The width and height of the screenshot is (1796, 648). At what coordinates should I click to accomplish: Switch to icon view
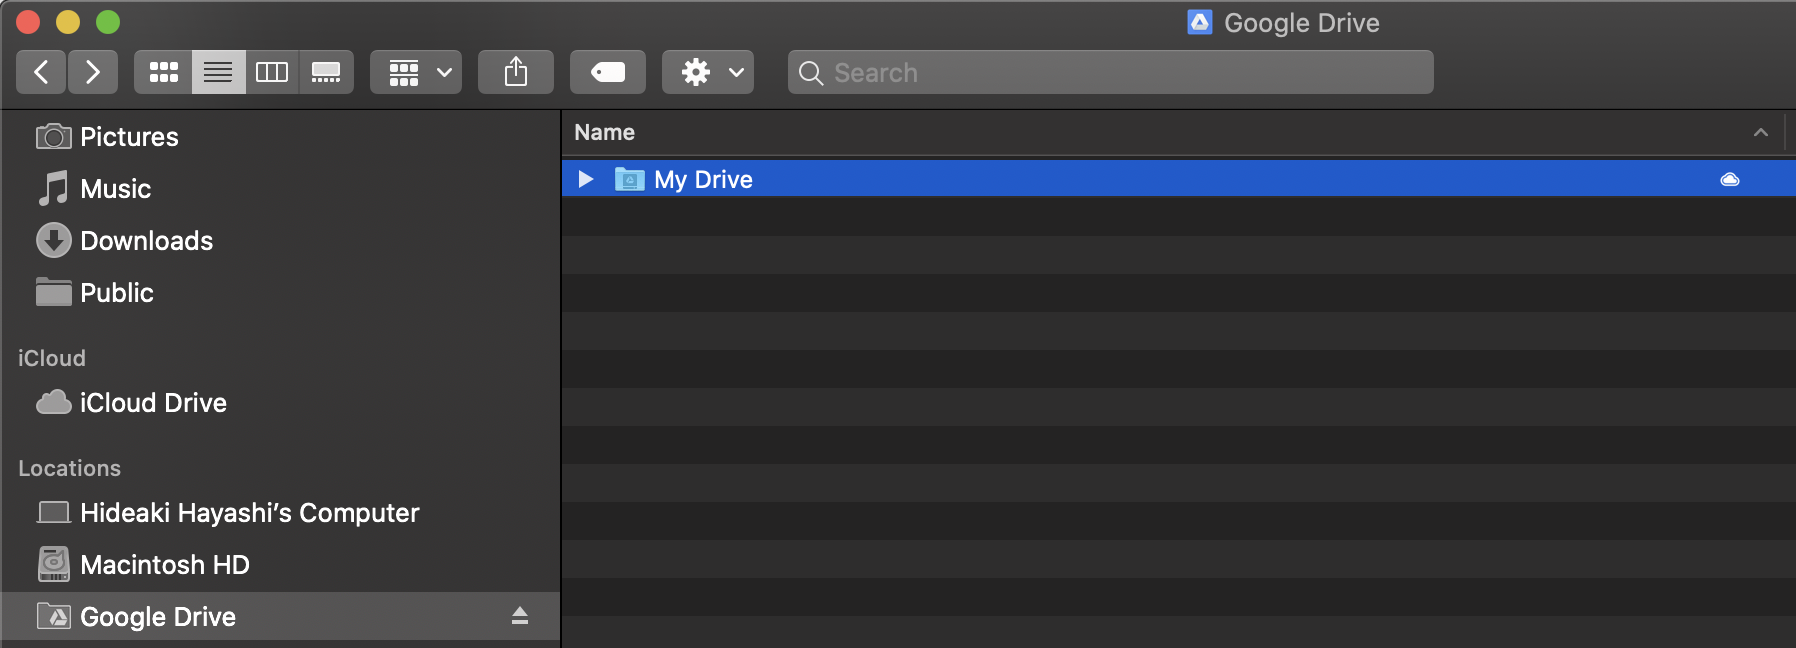tap(163, 72)
